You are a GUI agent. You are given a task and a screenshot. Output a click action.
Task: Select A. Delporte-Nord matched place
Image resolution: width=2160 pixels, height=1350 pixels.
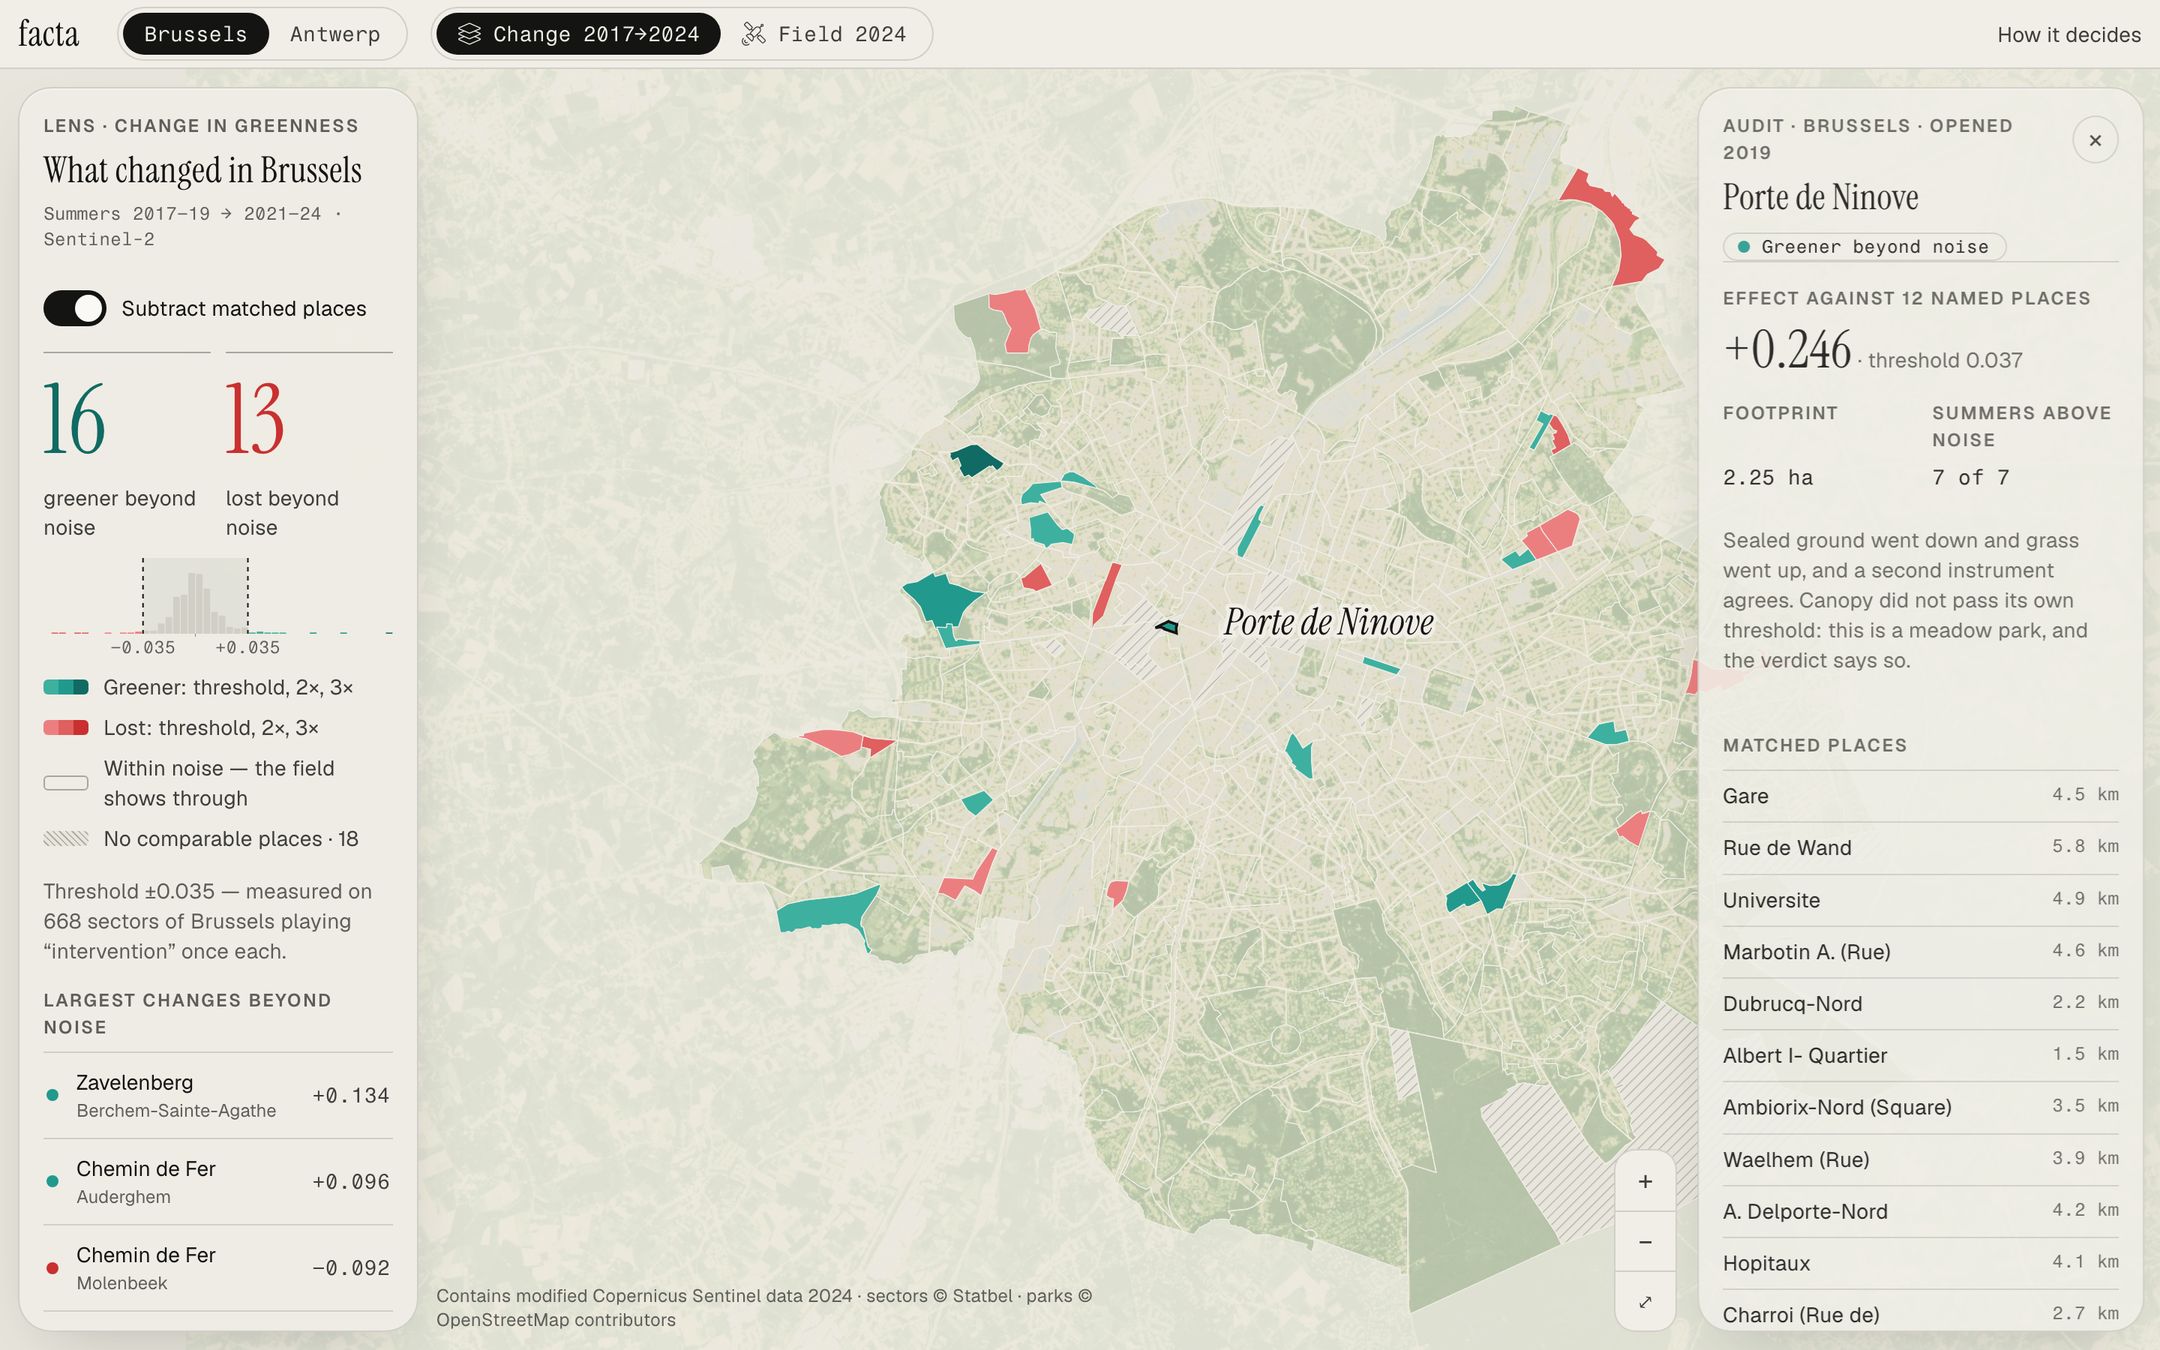(x=1920, y=1211)
